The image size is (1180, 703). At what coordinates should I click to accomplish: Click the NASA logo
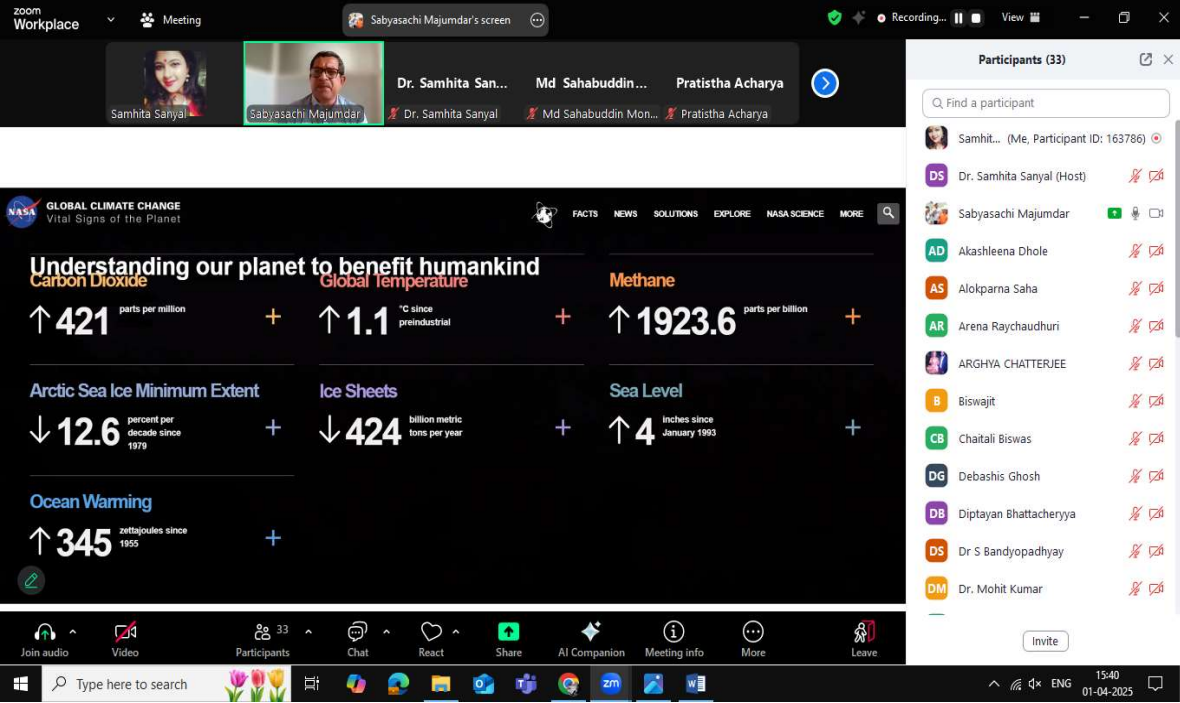point(22,212)
